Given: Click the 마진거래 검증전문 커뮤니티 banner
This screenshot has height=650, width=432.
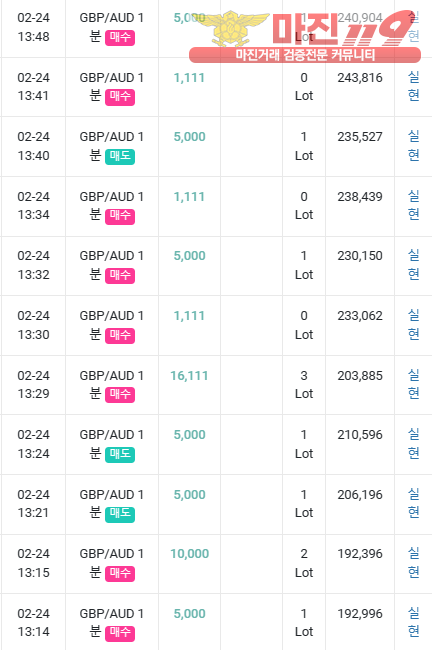Looking at the screenshot, I should 305,55.
